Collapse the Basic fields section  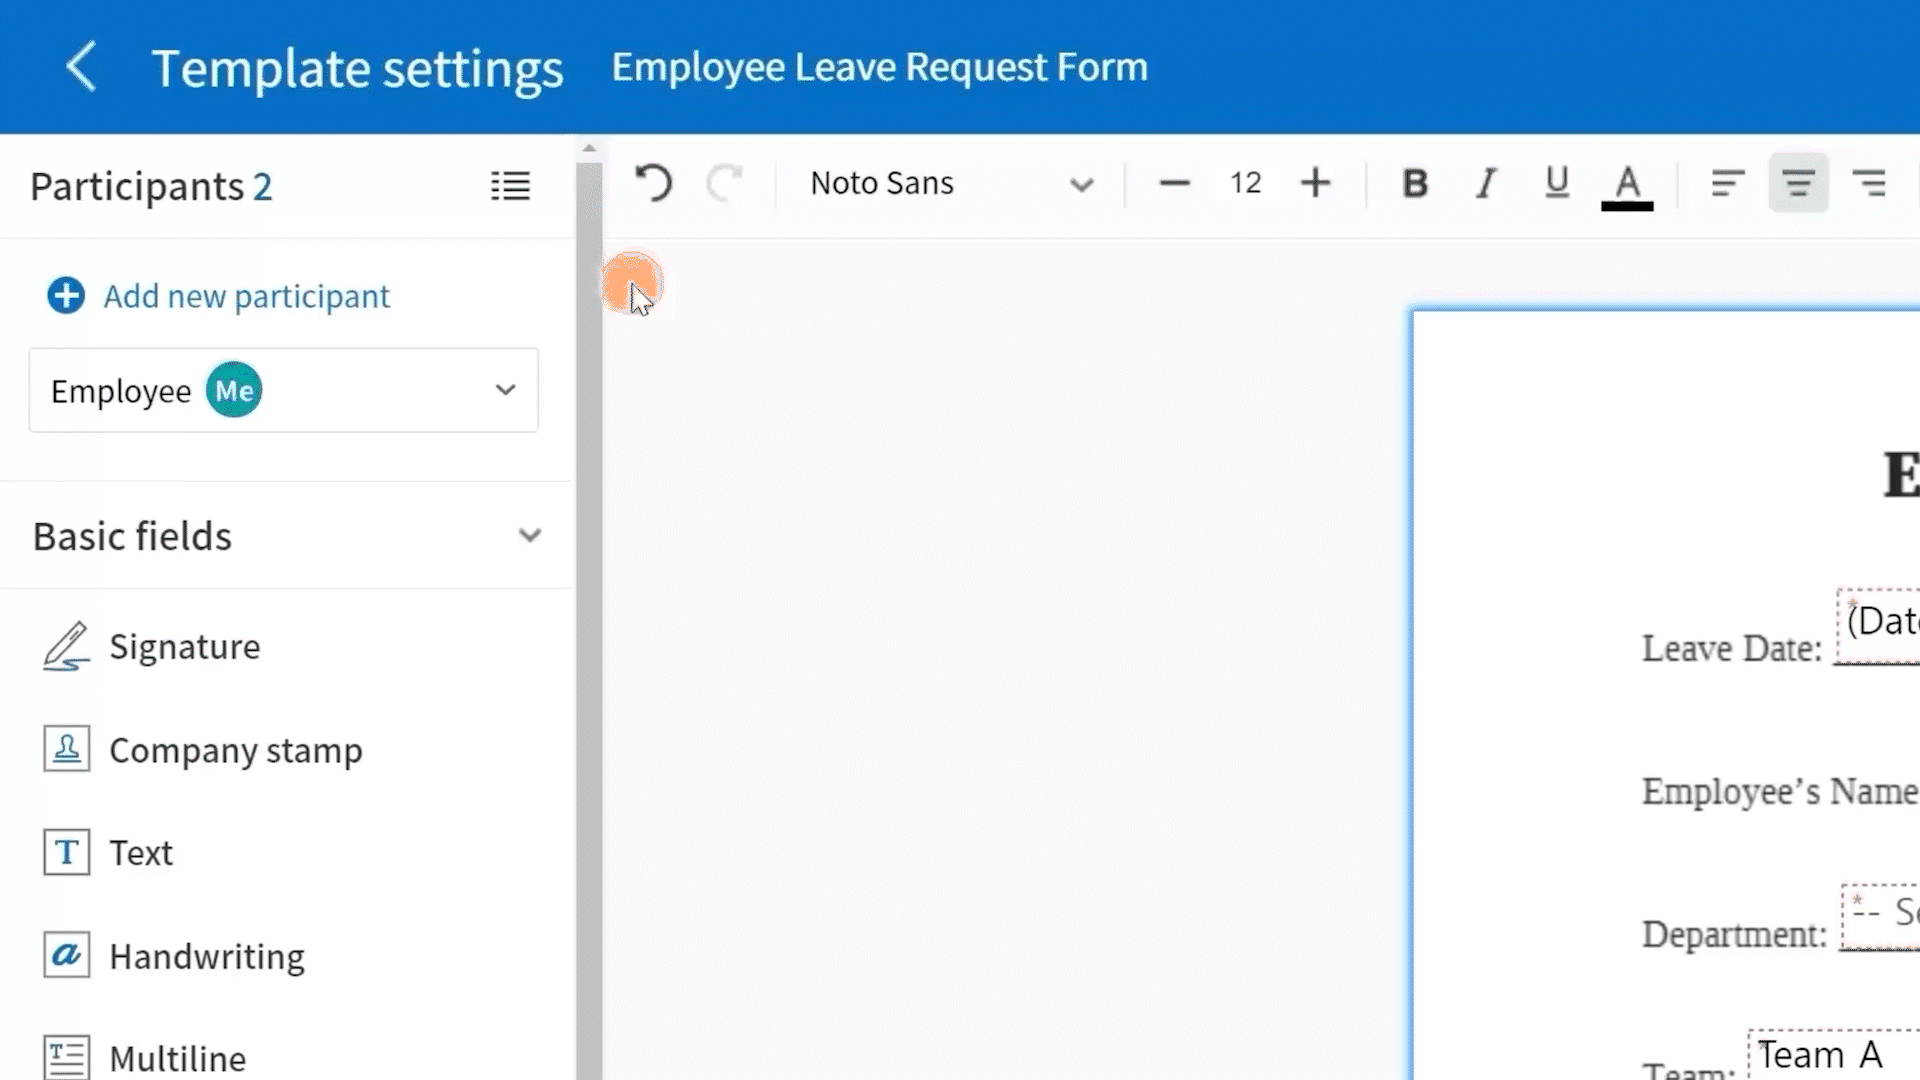pyautogui.click(x=530, y=536)
